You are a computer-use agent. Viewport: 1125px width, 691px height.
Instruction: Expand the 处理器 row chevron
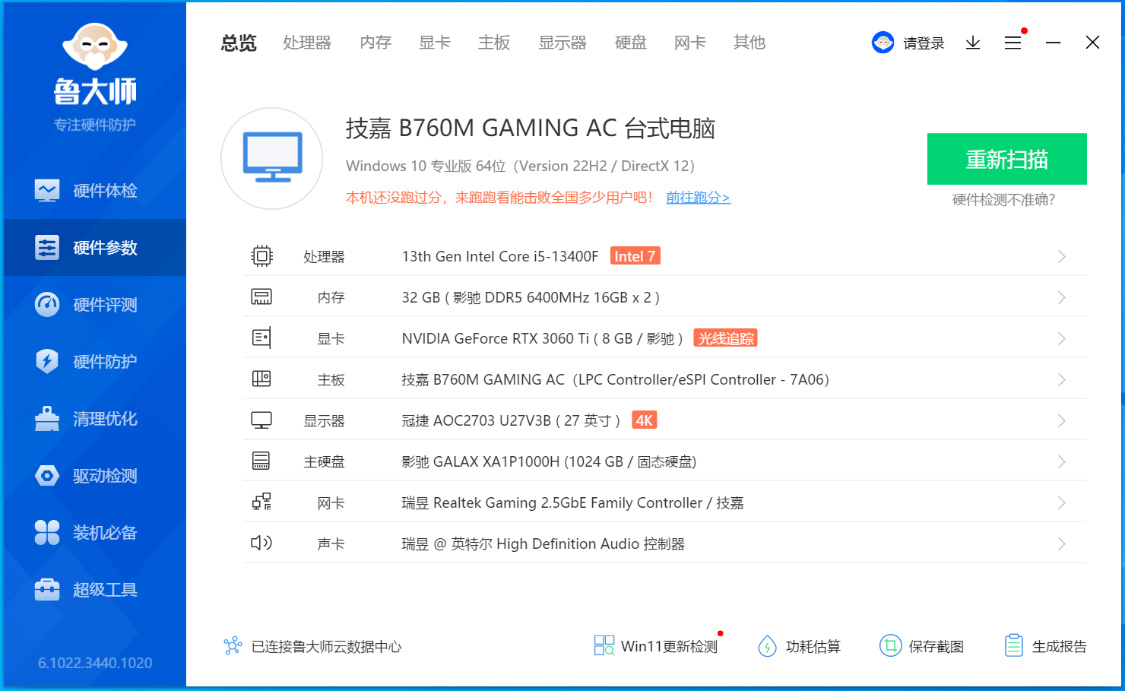click(1062, 257)
